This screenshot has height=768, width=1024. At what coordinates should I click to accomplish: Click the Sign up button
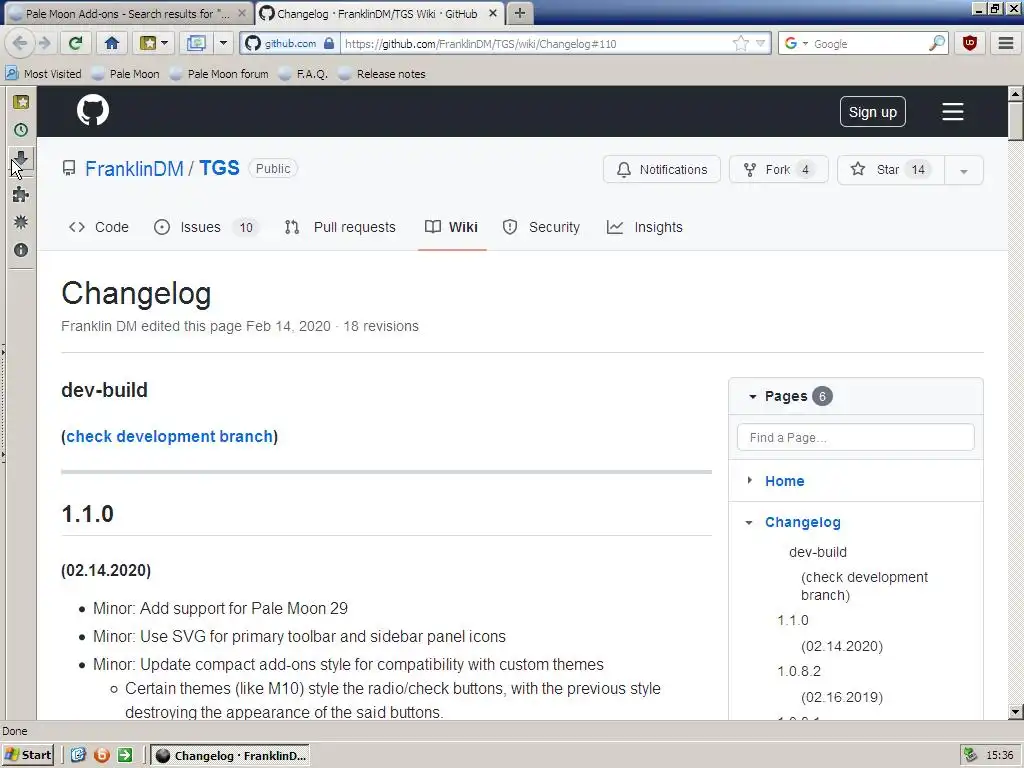872,112
